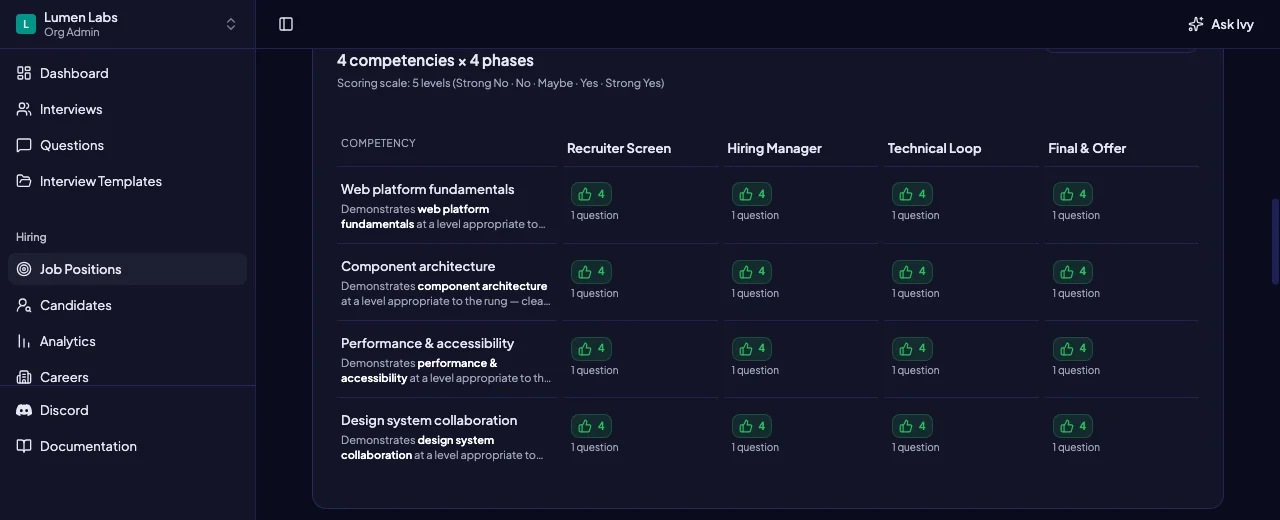Click Web platform fundamentals Recruiter Screen score badge
1280x520 pixels.
pyautogui.click(x=591, y=194)
